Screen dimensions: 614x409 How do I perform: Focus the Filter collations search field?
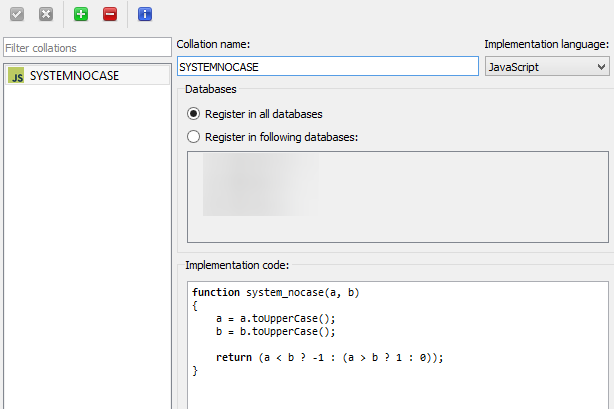[87, 48]
